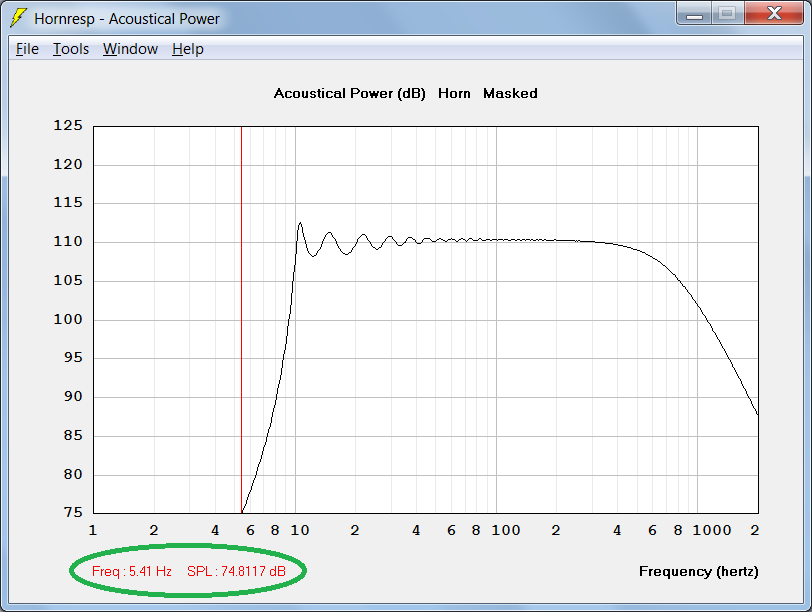
Task: Open the Tools menu
Action: [71, 49]
